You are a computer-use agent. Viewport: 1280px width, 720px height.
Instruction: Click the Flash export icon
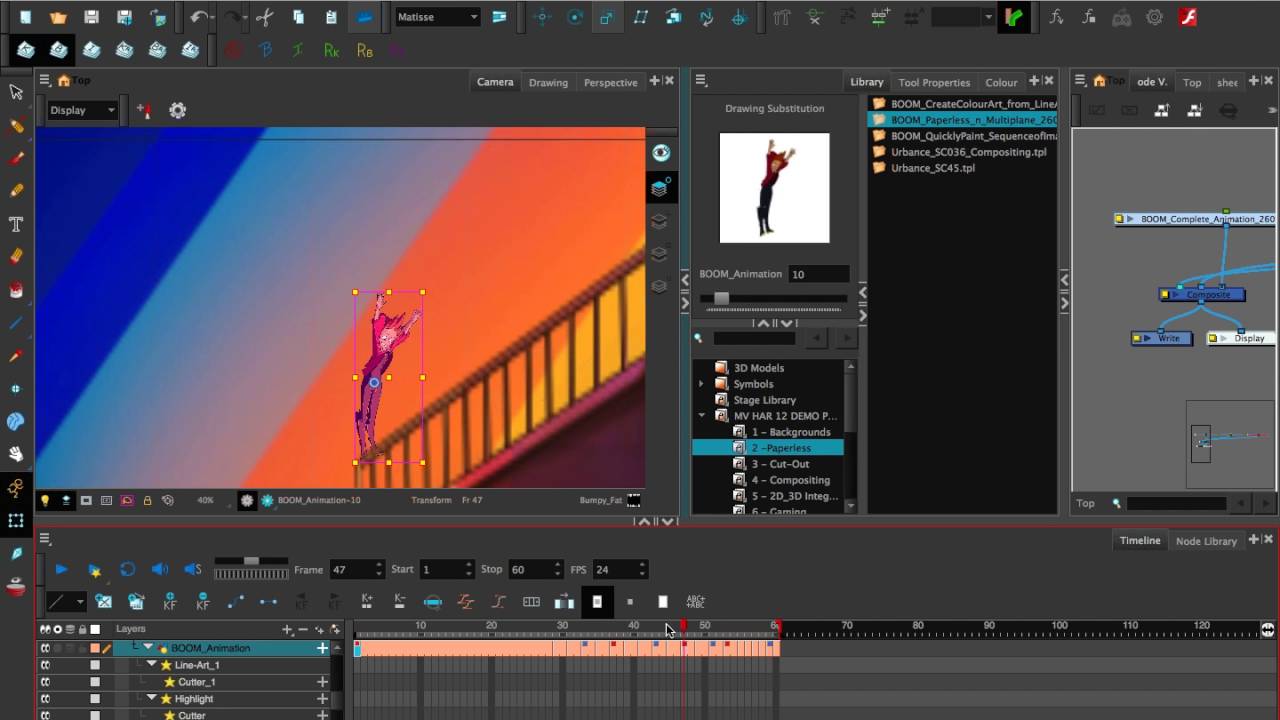tap(1188, 17)
